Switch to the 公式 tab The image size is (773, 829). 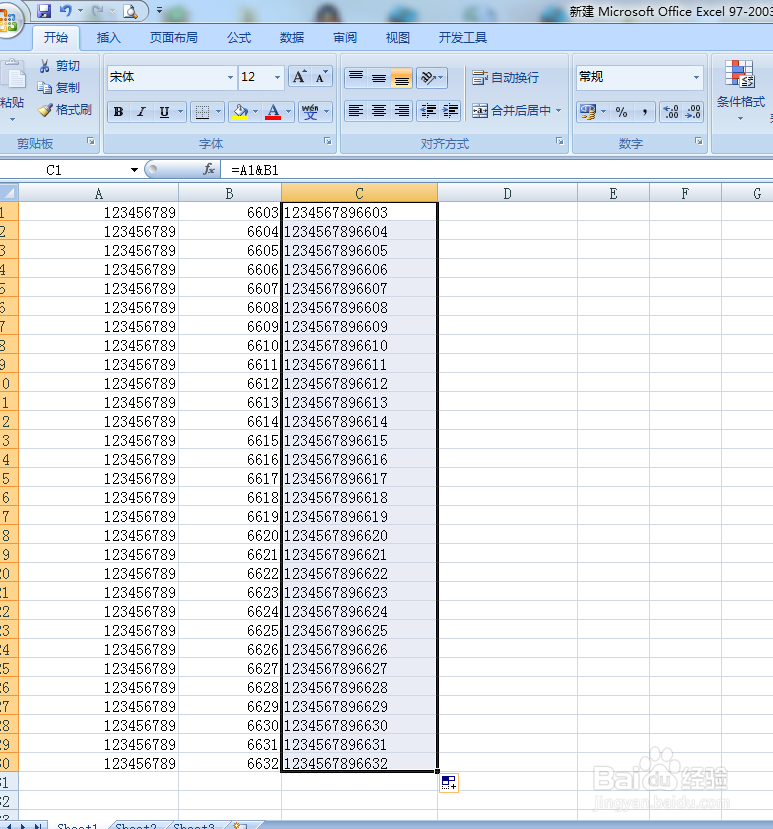pos(239,38)
